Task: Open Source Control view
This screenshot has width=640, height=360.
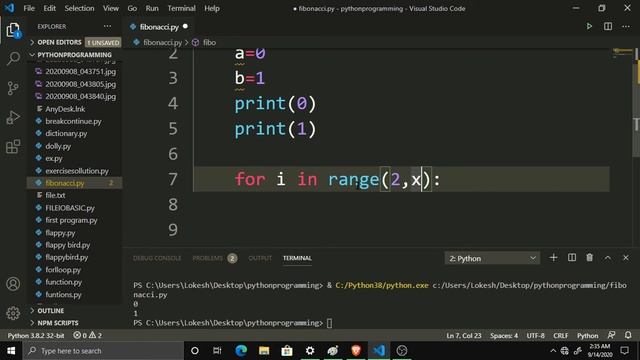Action: pyautogui.click(x=13, y=88)
